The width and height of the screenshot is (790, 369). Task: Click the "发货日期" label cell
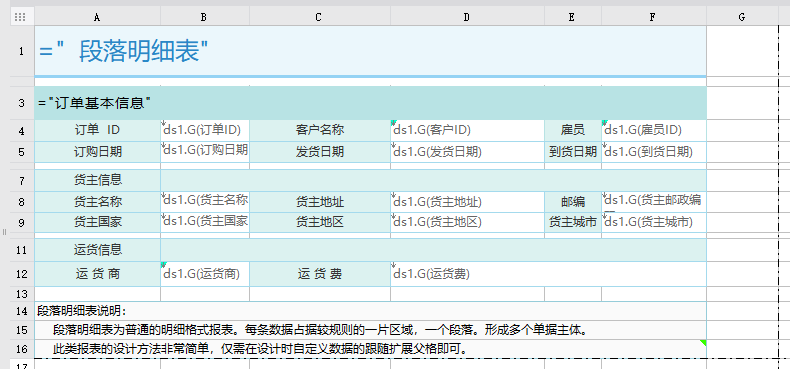point(319,152)
